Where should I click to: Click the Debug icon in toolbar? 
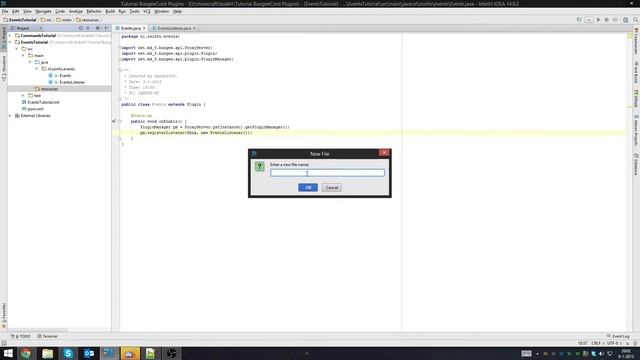pyautogui.click(x=607, y=20)
